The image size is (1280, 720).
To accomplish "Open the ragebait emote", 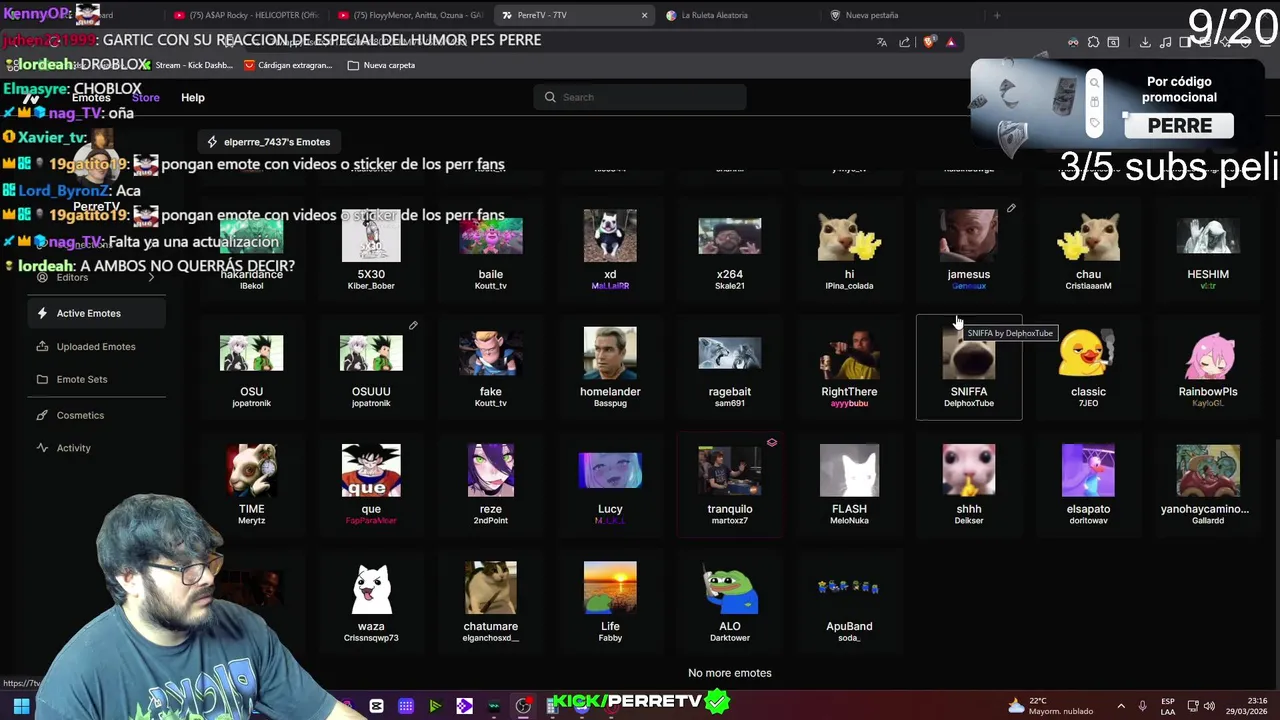I will click(730, 368).
